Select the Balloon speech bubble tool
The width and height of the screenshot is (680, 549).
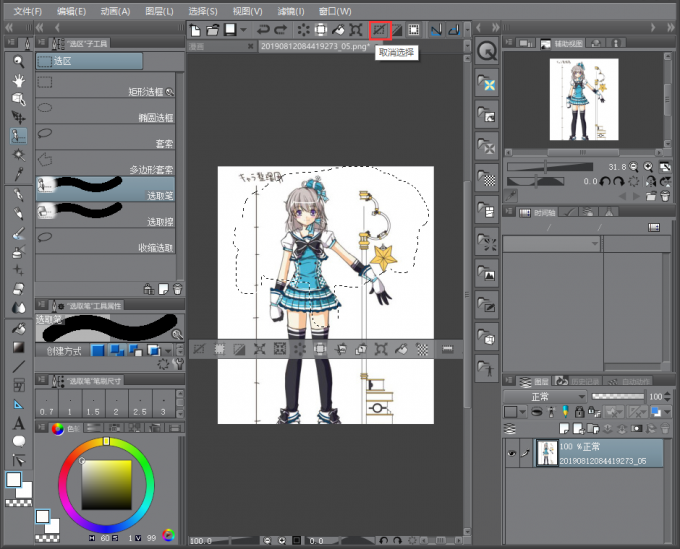(18, 441)
